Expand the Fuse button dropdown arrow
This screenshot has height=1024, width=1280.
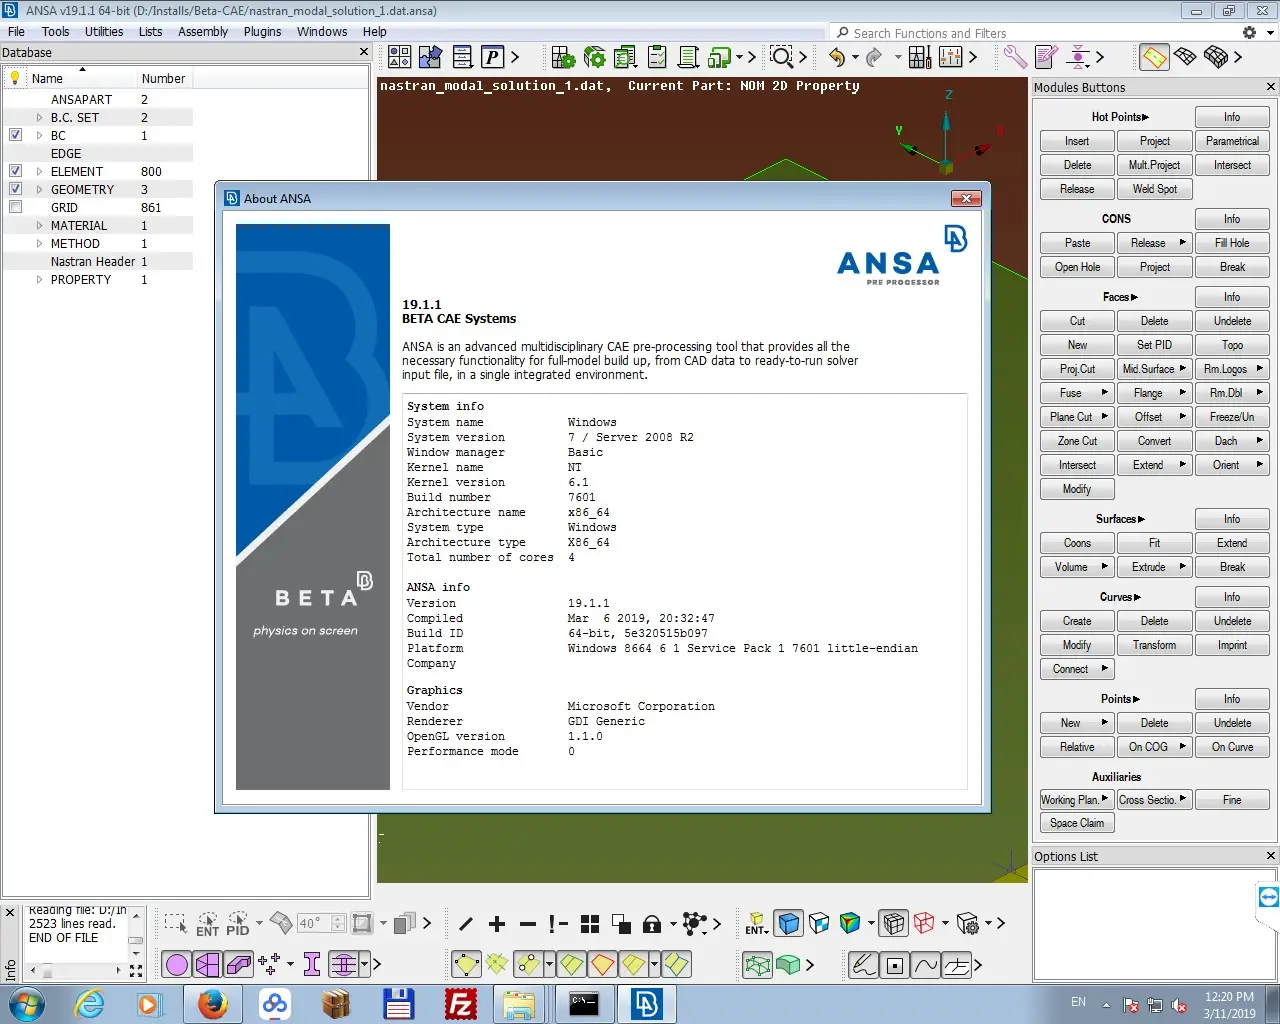coord(1104,393)
